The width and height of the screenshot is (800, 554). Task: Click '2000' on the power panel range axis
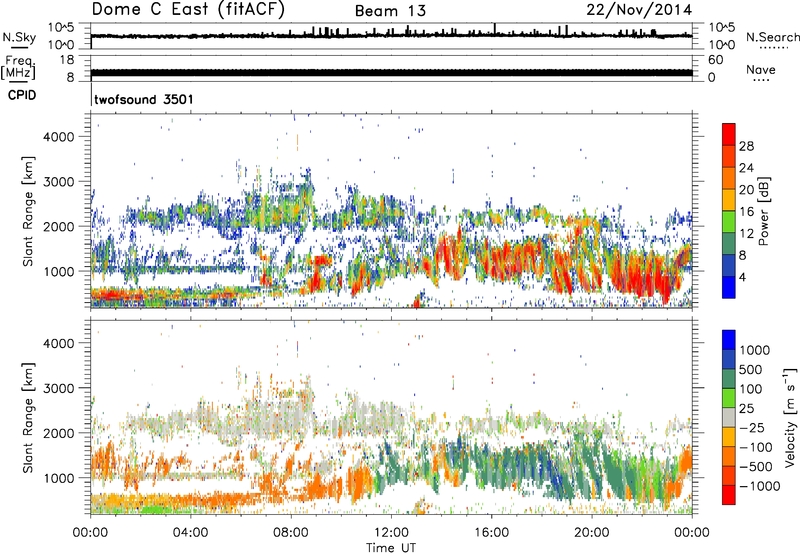(x=58, y=226)
